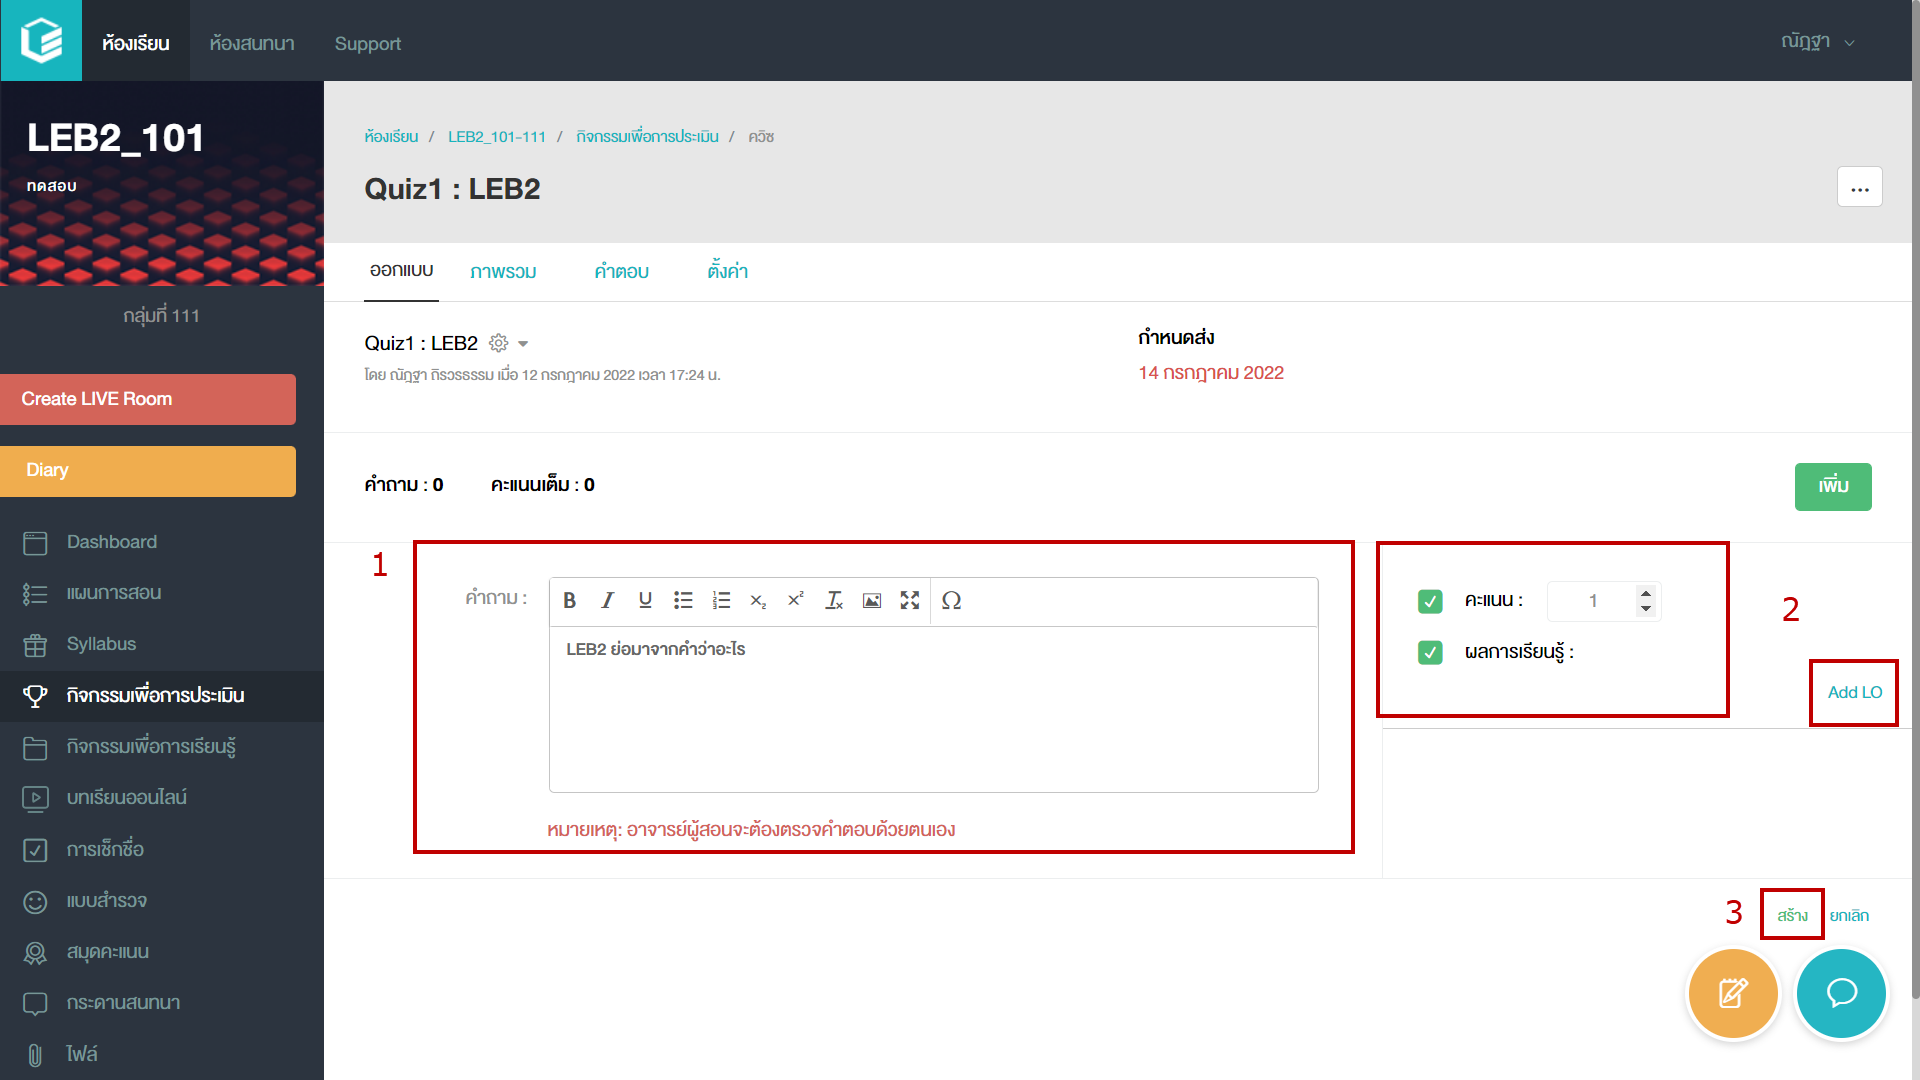Click the กลุ่มที่ 111 group label

161,316
